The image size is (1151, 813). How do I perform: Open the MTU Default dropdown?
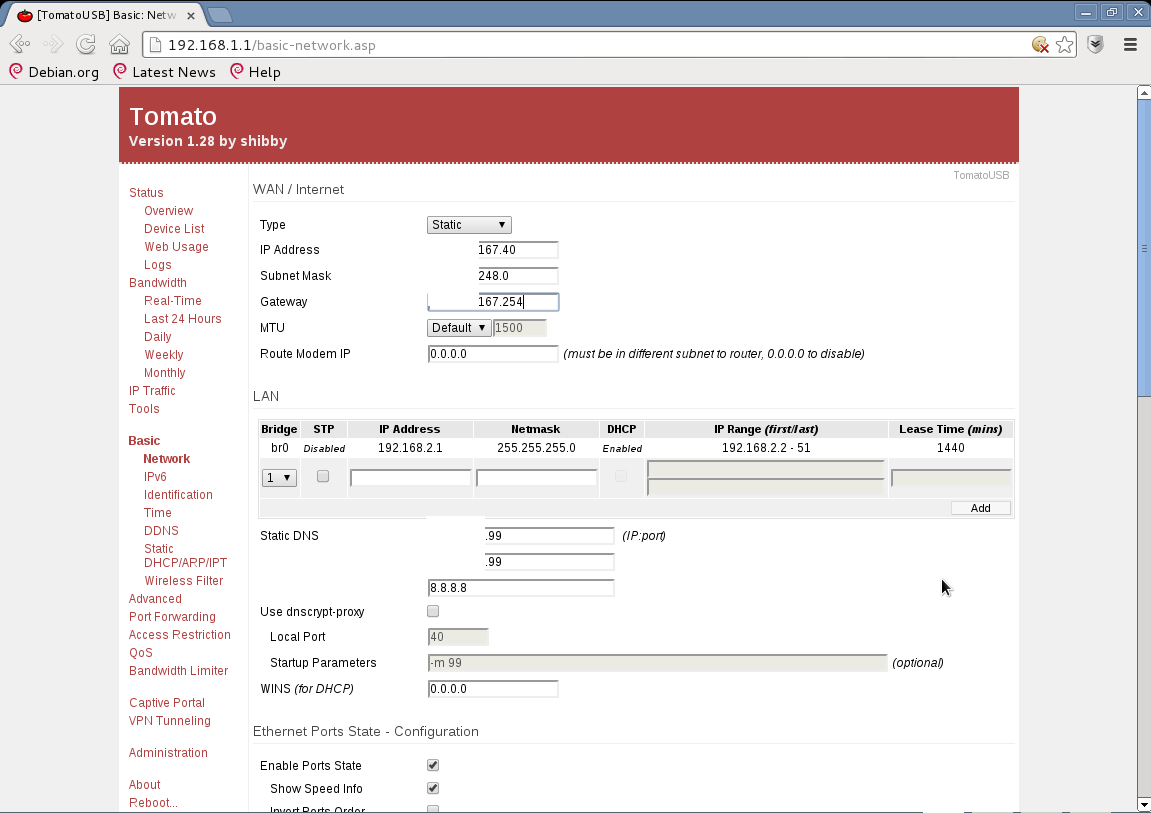pos(459,328)
